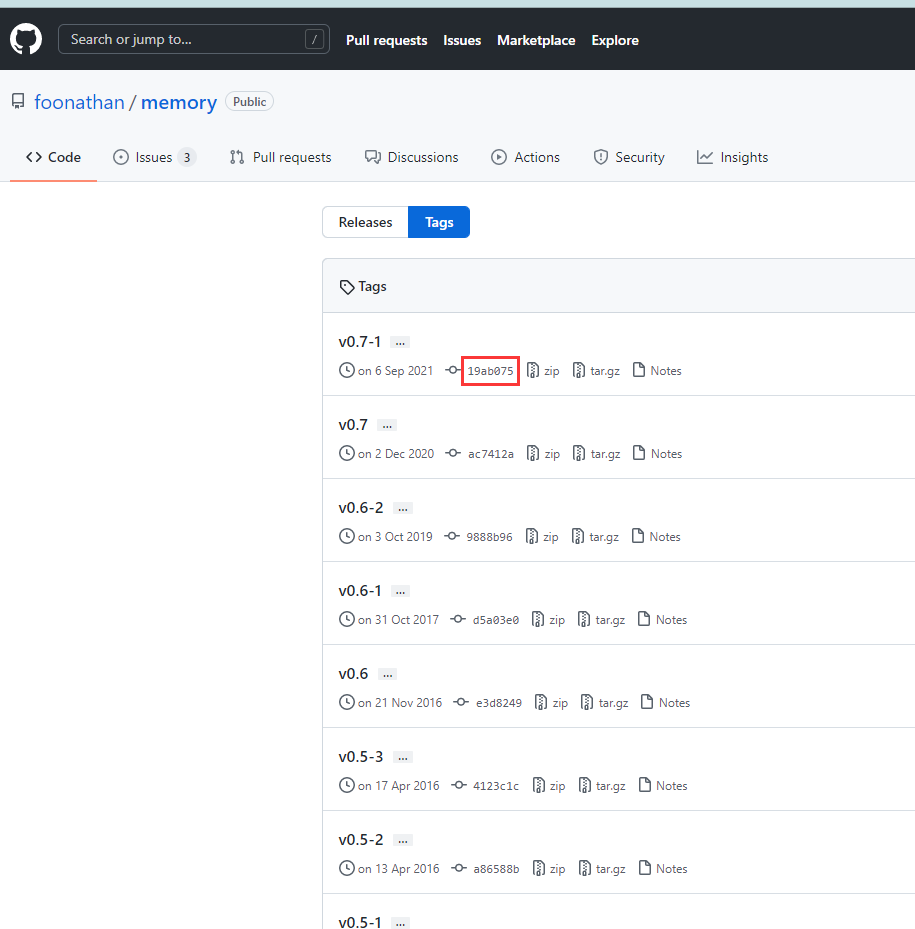This screenshot has height=929, width=915.
Task: Click the Tags label icon in the panel header
Action: (x=346, y=286)
